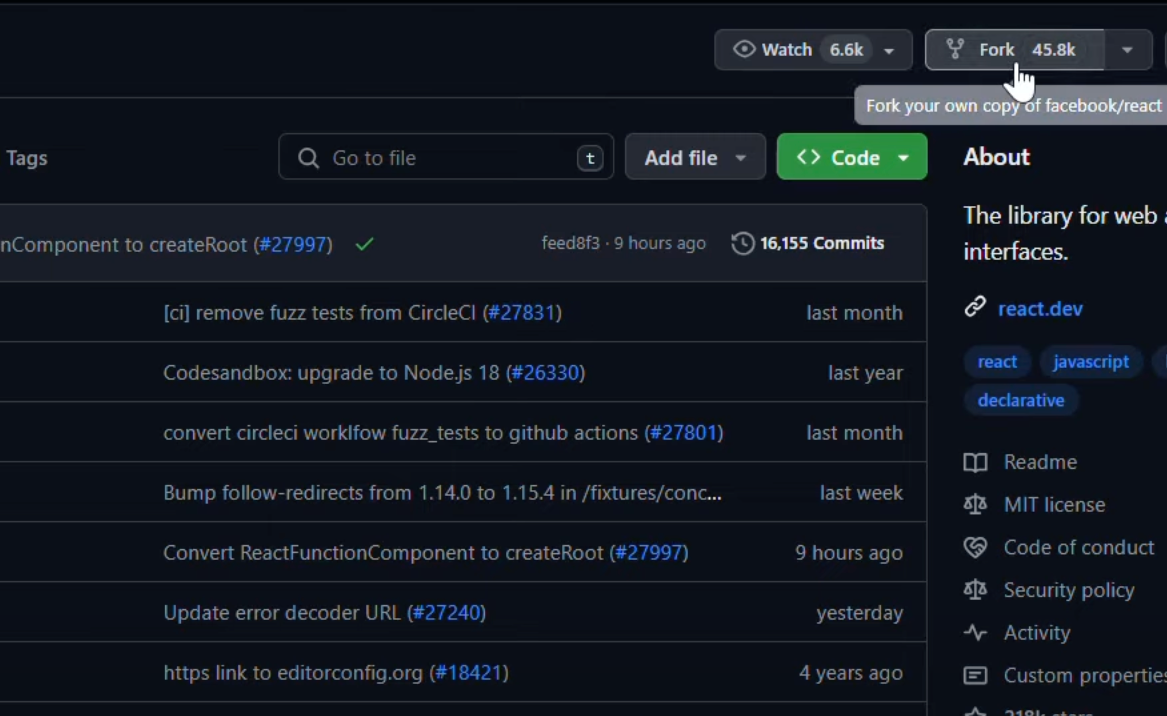Click the Code of conduct icon
The height and width of the screenshot is (716, 1167).
(975, 547)
